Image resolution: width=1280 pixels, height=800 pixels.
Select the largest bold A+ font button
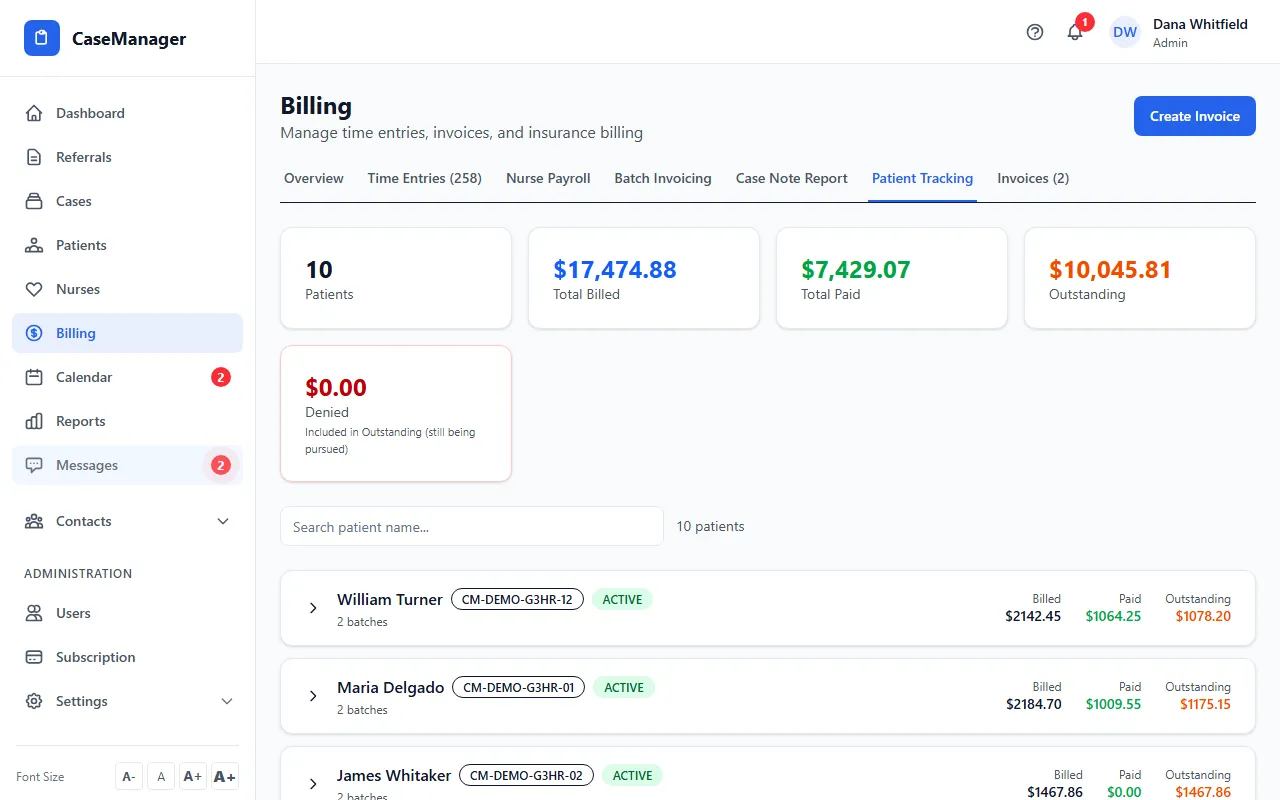(225, 777)
